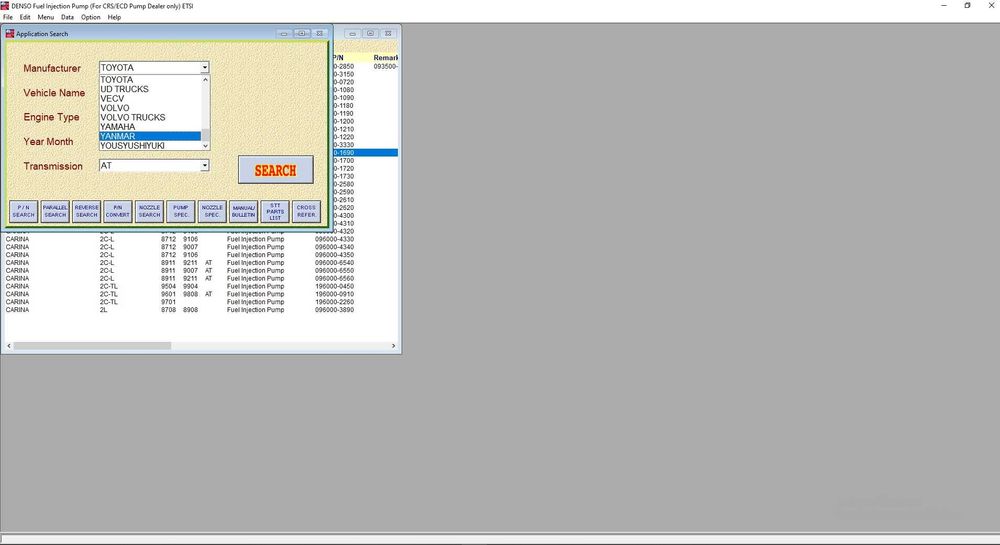Minimize the Application Search window
This screenshot has height=545, width=1000.
click(284, 33)
